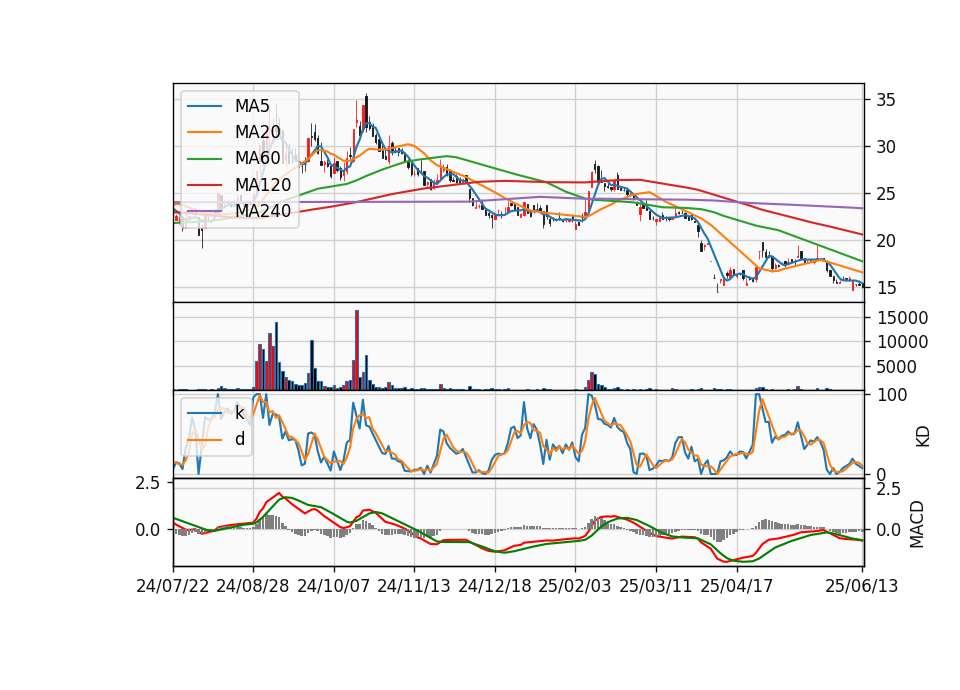
Task: Click the MACD axis title
Action: tap(917, 524)
